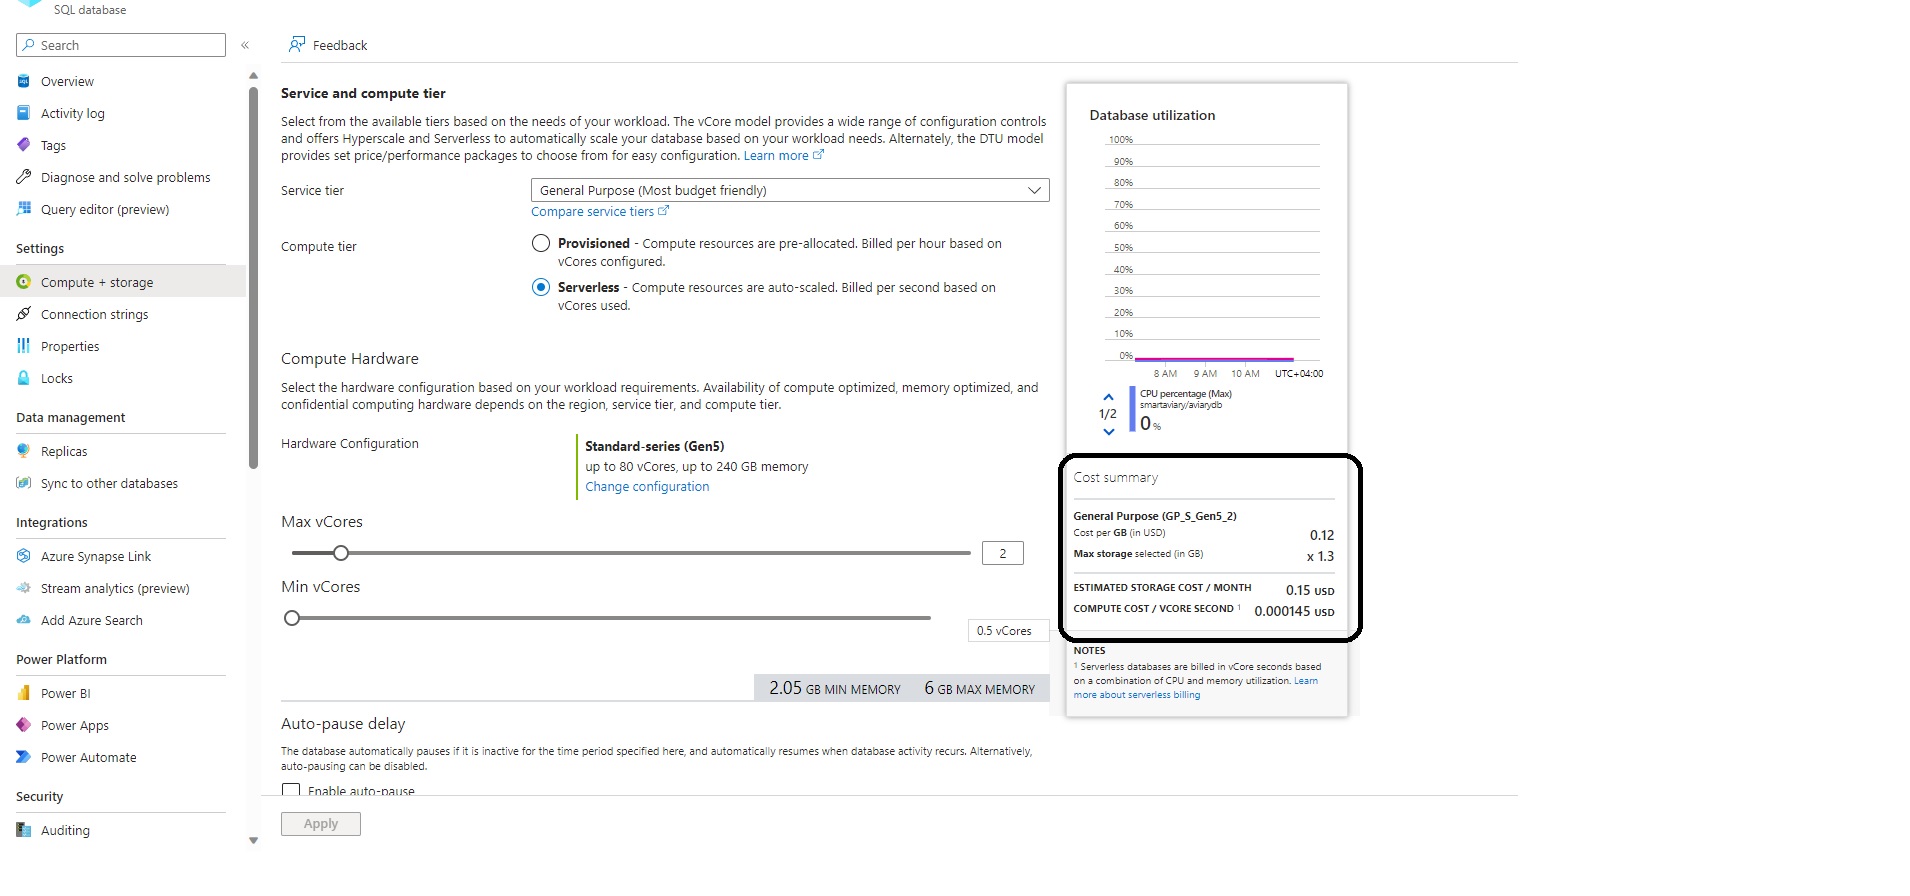Show next utilization metric with down chevron
Image resolution: width=1910 pixels, height=896 pixels.
coord(1108,432)
